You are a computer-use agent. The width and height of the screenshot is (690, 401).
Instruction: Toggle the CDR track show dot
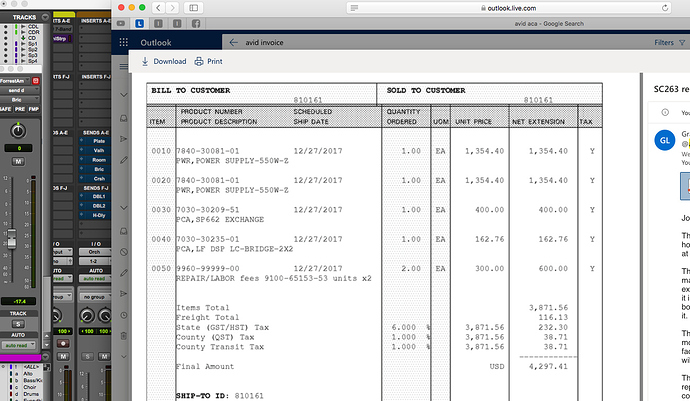pos(5,32)
